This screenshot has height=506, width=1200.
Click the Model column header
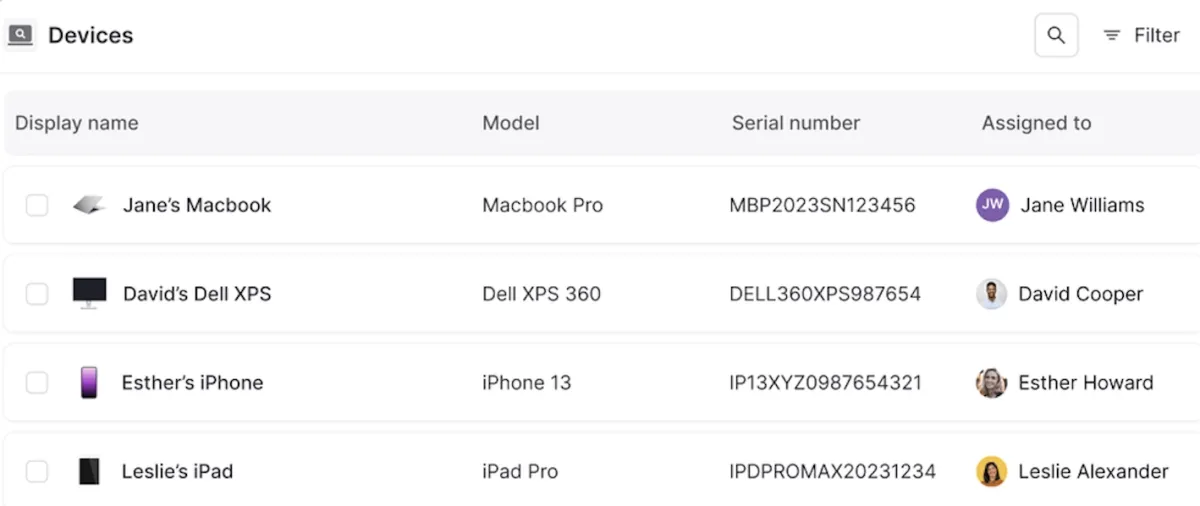(x=511, y=123)
